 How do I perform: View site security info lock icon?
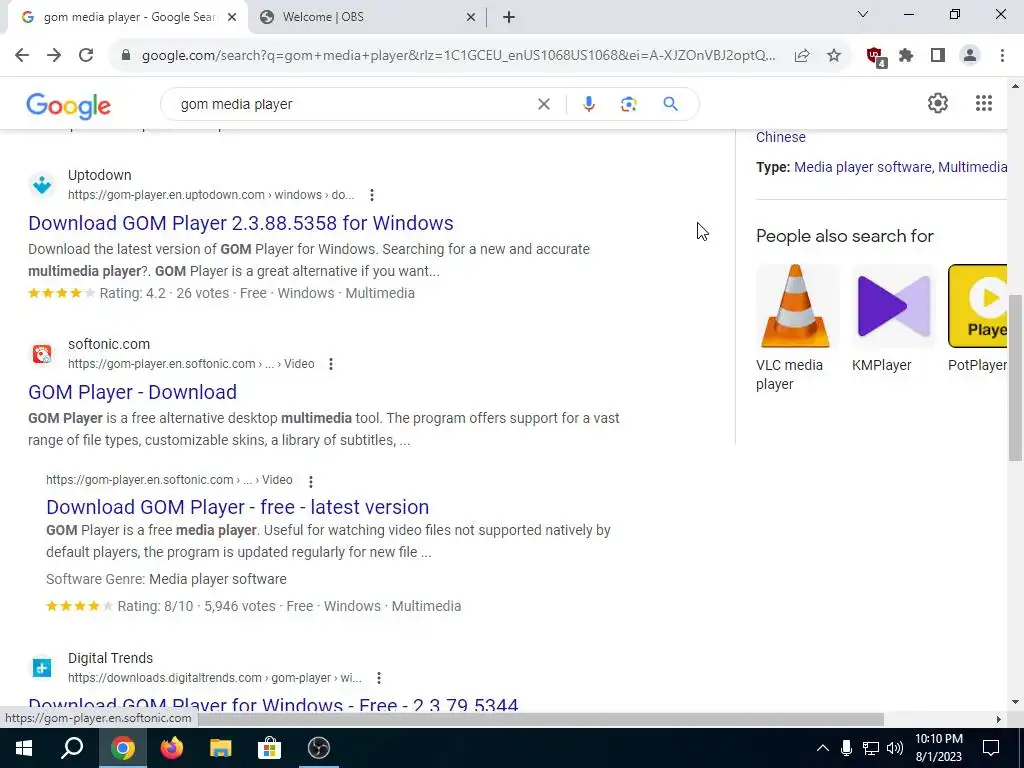click(x=126, y=56)
